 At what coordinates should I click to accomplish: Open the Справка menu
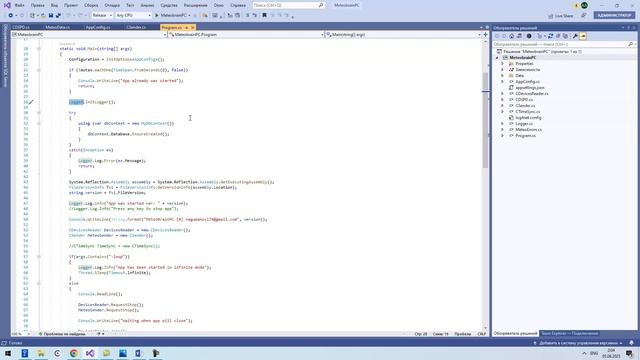tap(238, 5)
